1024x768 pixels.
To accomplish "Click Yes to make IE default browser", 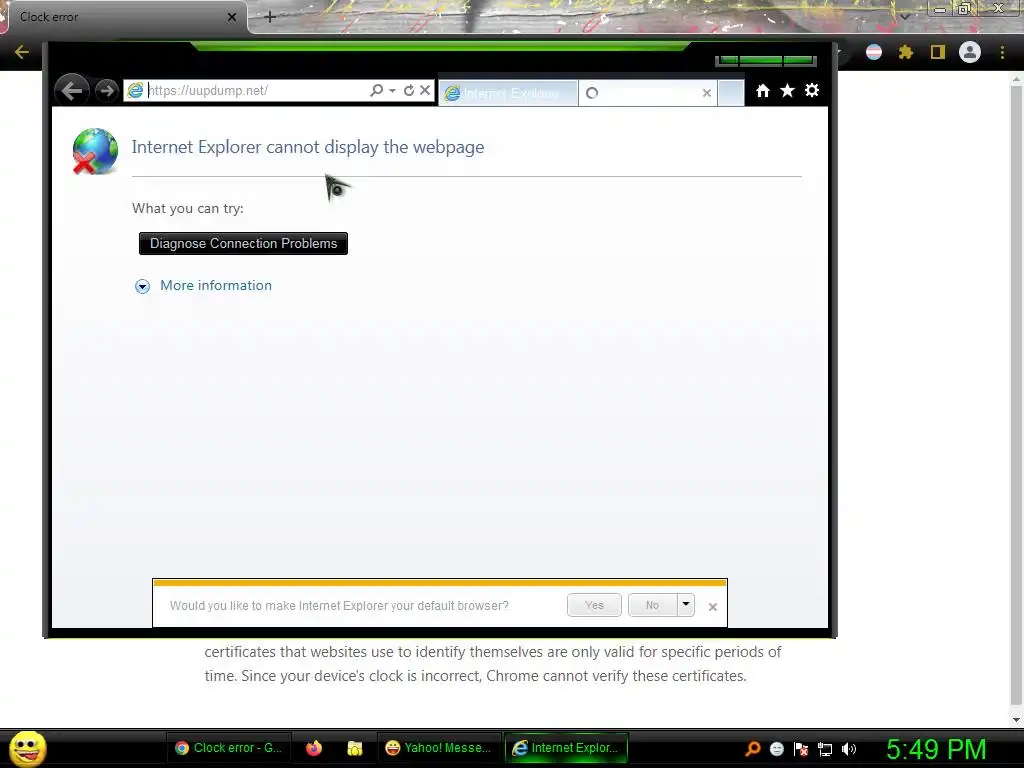I will [x=594, y=605].
